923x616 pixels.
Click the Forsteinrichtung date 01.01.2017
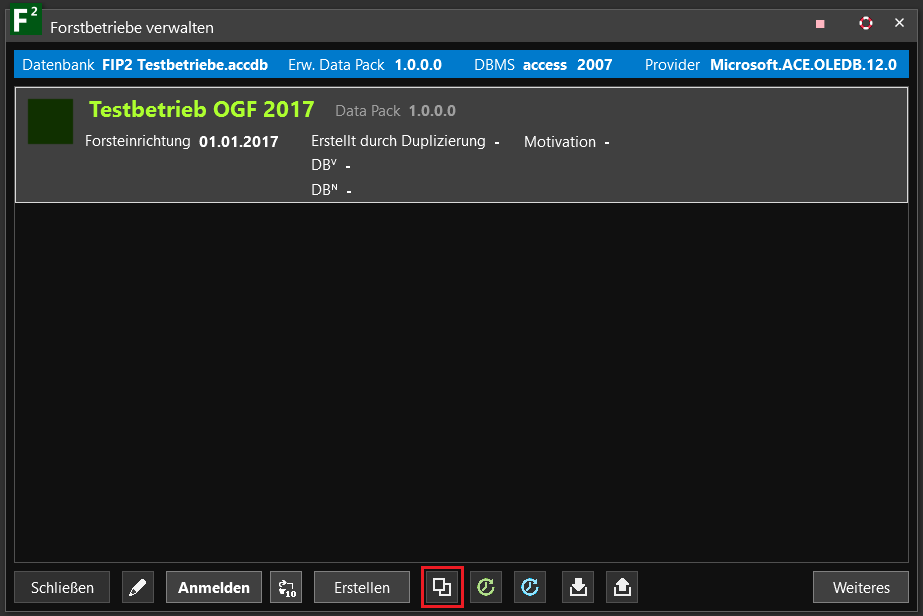point(239,141)
